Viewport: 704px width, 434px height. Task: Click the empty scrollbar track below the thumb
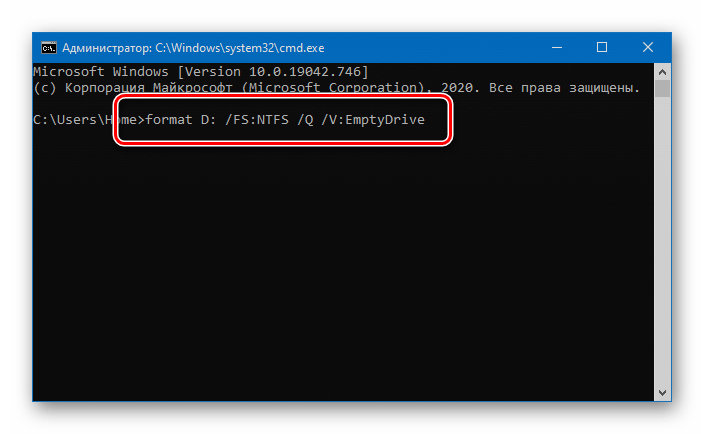coord(662,250)
